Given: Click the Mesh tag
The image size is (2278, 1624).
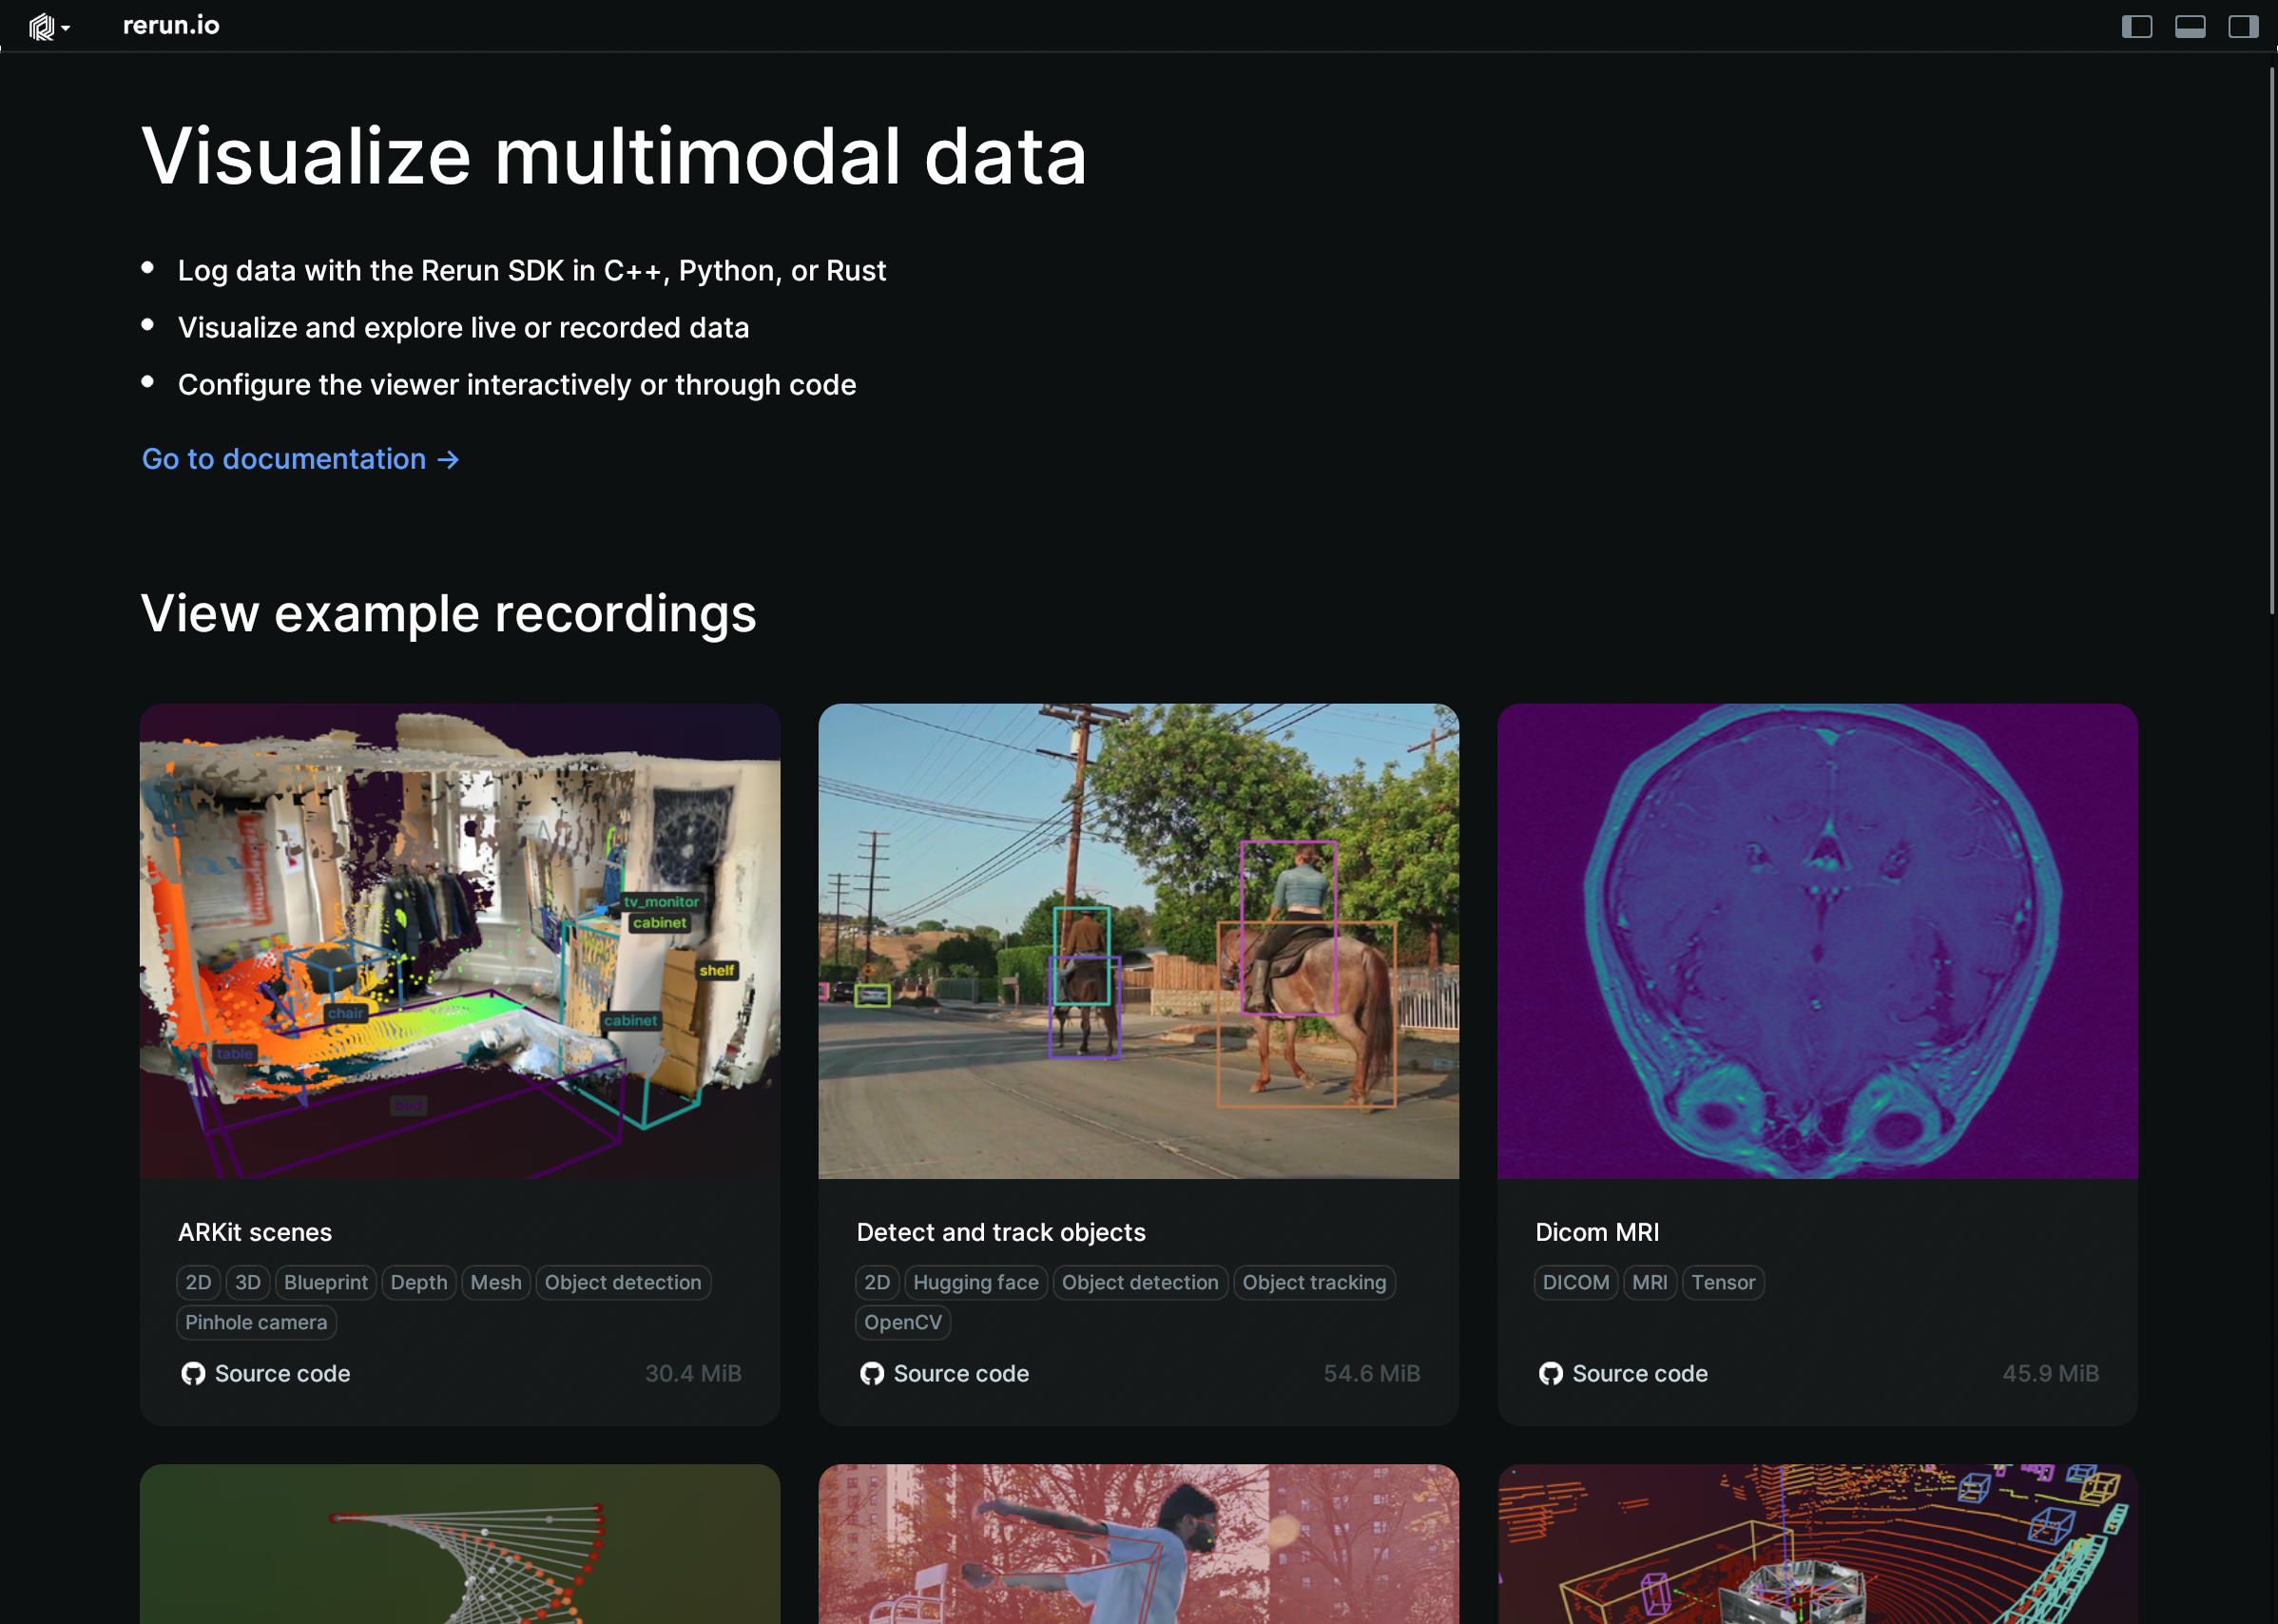Looking at the screenshot, I should [496, 1282].
